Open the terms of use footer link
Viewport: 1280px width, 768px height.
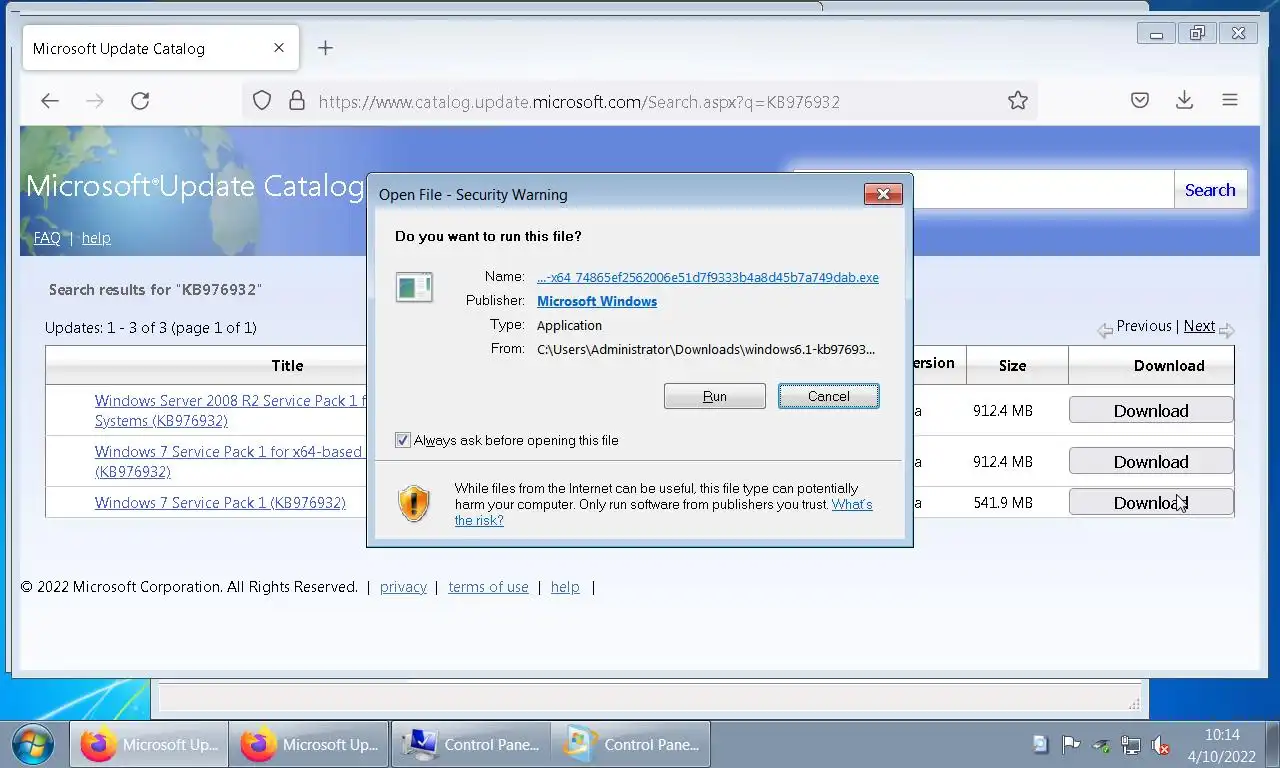tap(488, 587)
